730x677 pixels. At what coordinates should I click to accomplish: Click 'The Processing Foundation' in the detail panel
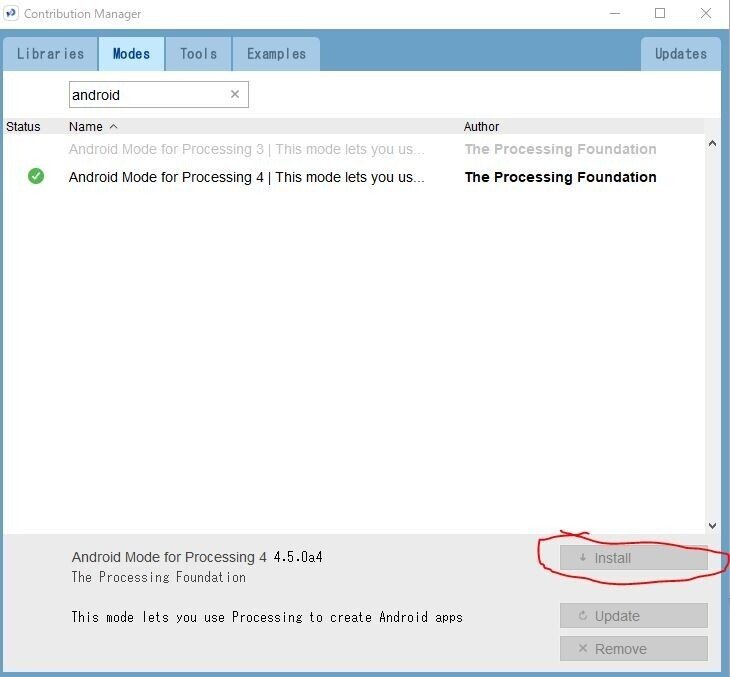click(x=158, y=577)
